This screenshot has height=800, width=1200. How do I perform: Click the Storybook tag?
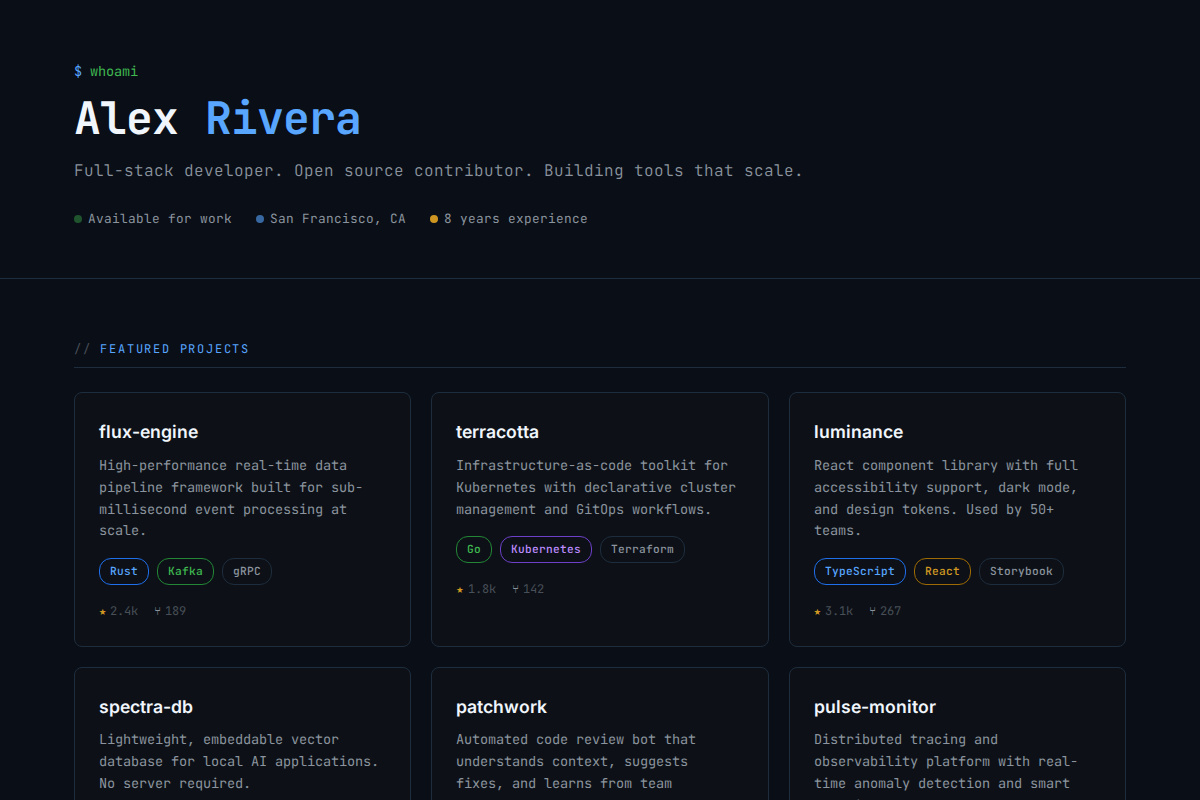click(x=1021, y=572)
